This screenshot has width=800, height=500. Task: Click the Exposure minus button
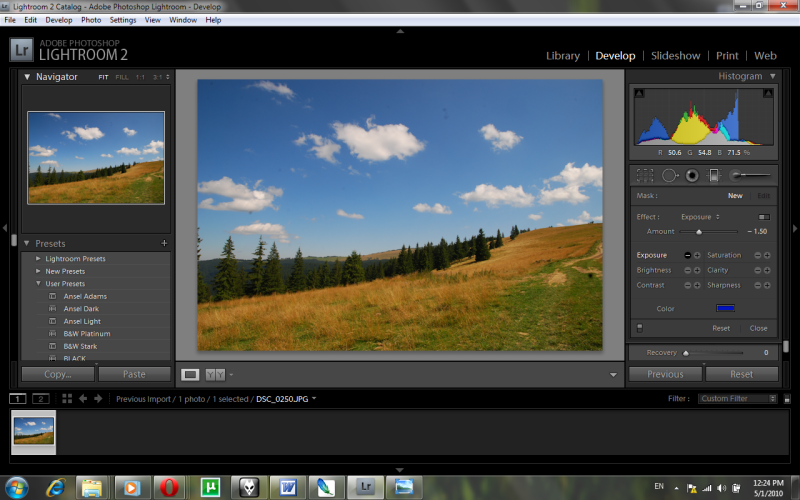point(687,255)
